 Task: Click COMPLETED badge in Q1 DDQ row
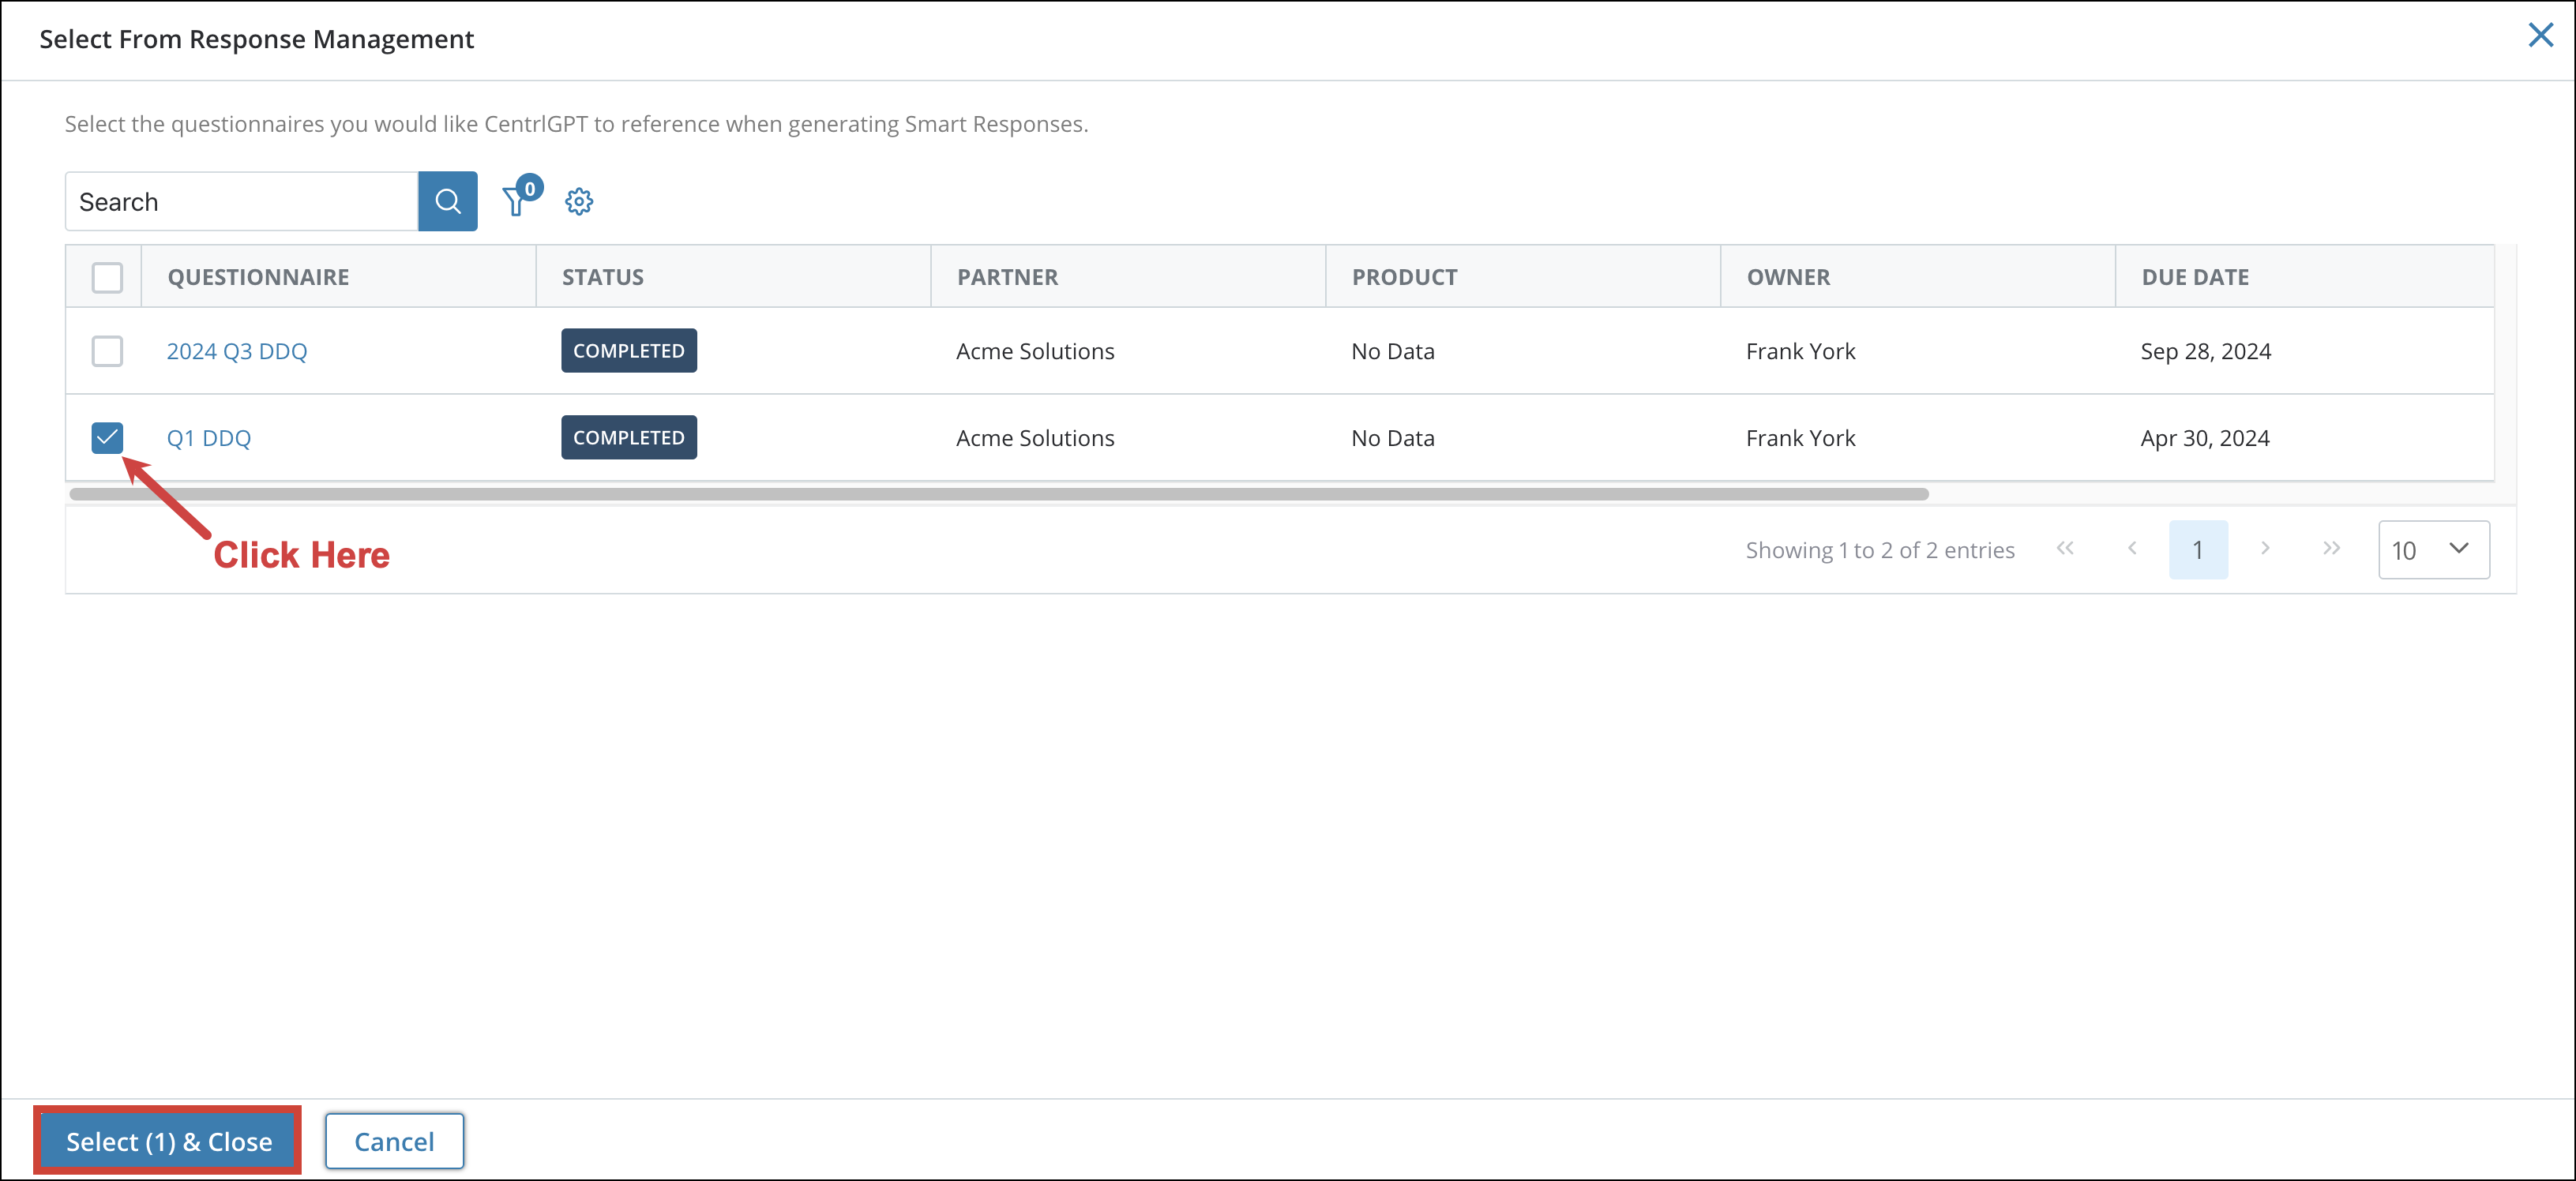(x=629, y=437)
